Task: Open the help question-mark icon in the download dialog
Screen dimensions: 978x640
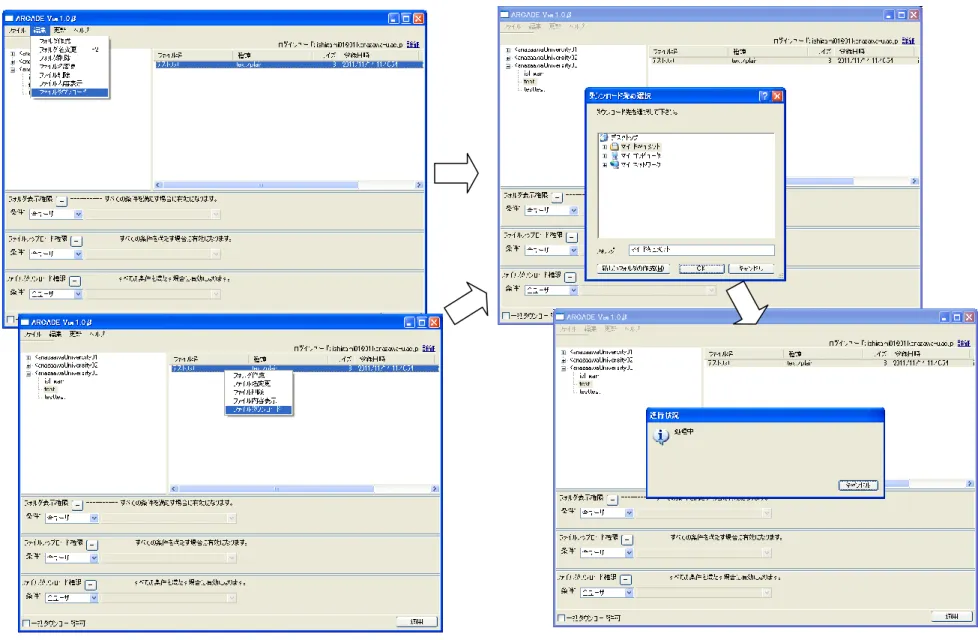Action: point(763,96)
